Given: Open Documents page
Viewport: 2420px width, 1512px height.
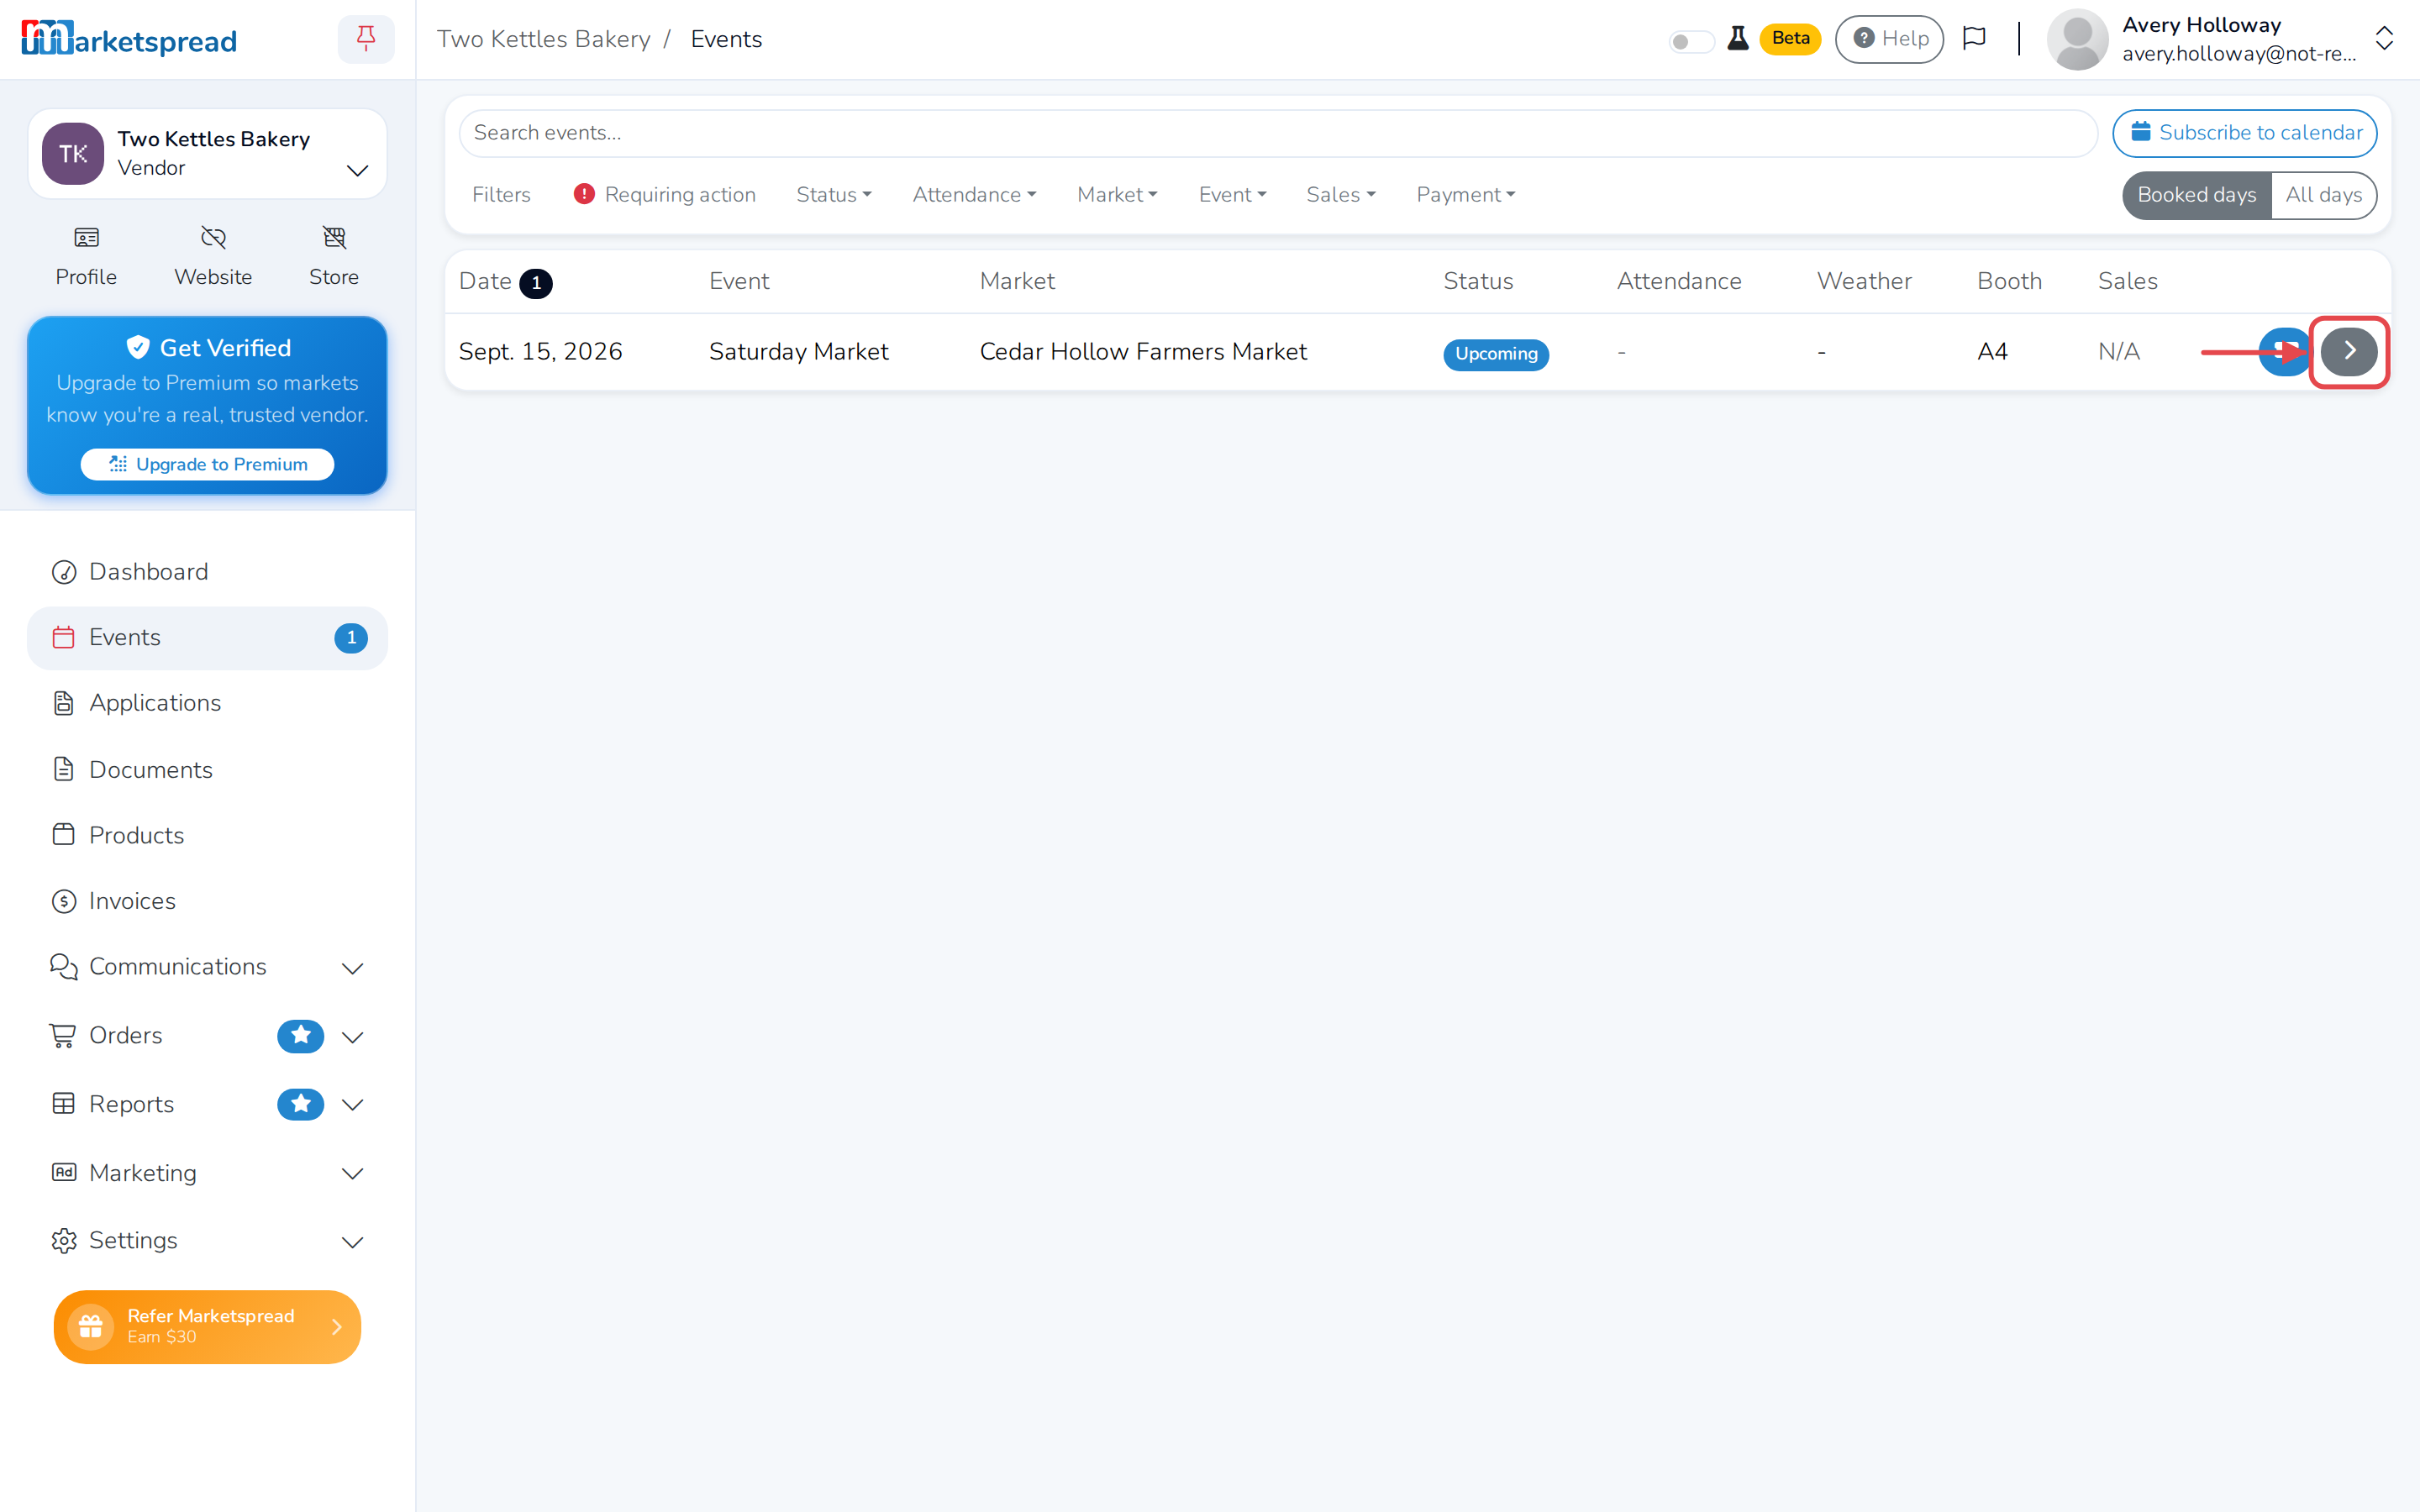Looking at the screenshot, I should click(207, 770).
